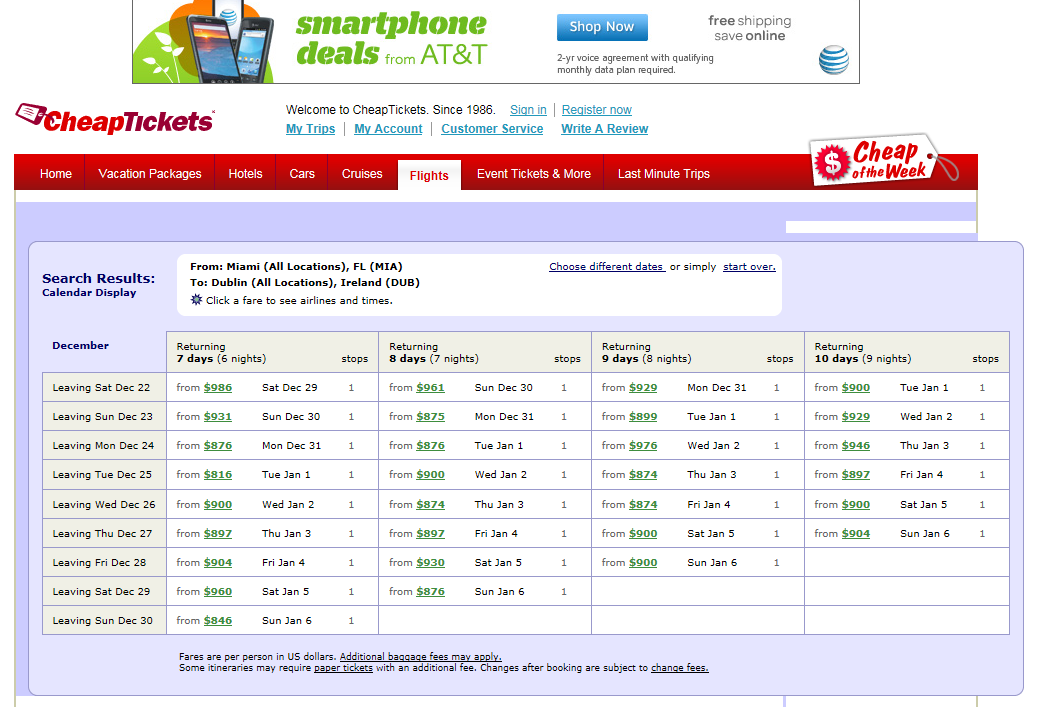The height and width of the screenshot is (707, 1039).
Task: Click start over to reset the search
Action: click(749, 266)
